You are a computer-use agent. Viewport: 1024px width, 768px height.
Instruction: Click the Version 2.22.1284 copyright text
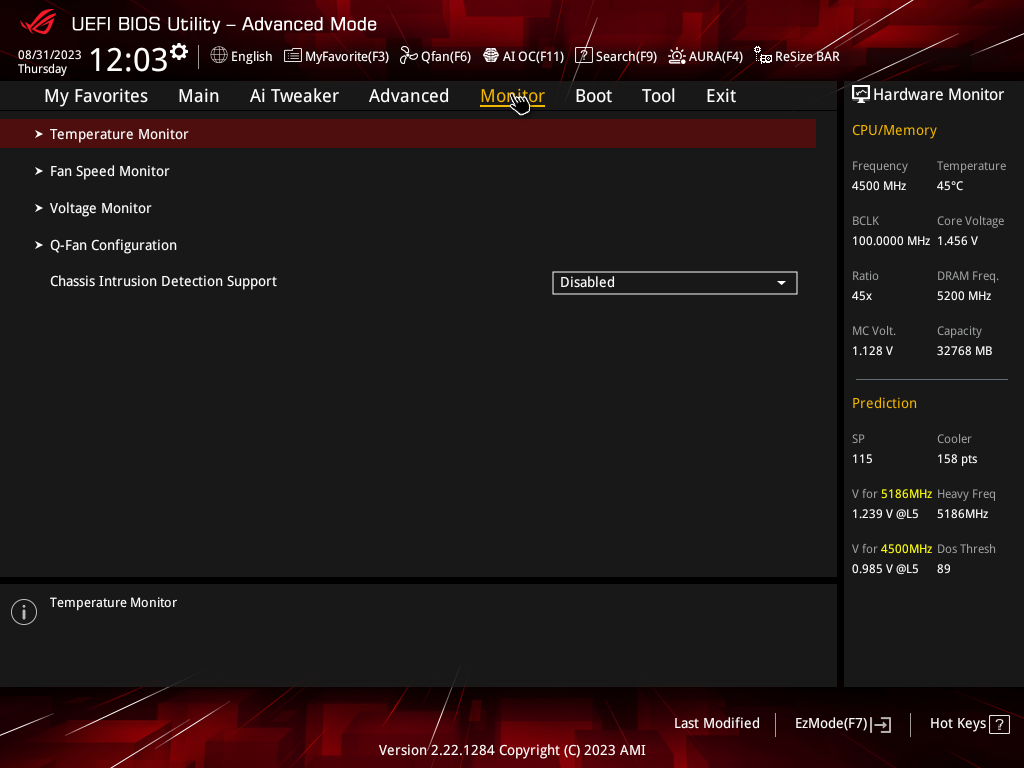point(512,750)
